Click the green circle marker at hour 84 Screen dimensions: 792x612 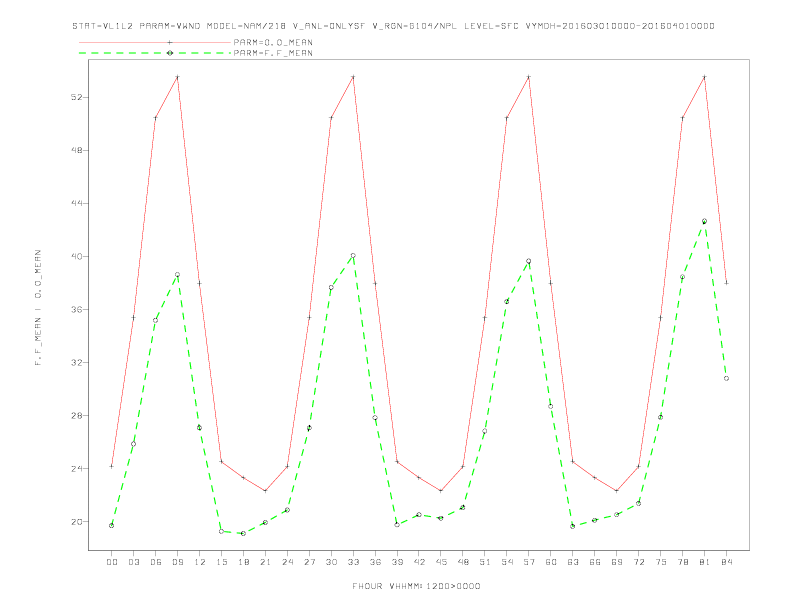[x=726, y=378]
